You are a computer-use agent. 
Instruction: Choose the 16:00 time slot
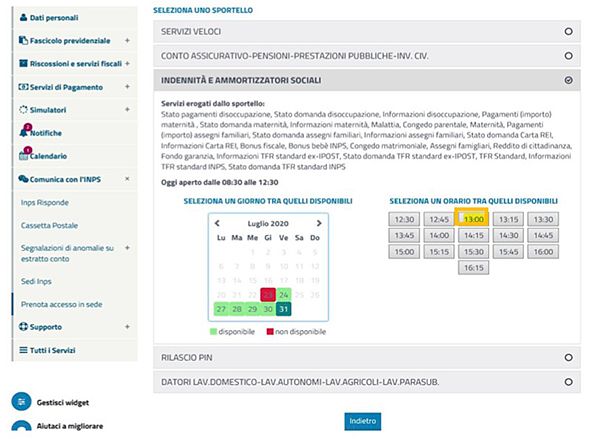point(543,251)
